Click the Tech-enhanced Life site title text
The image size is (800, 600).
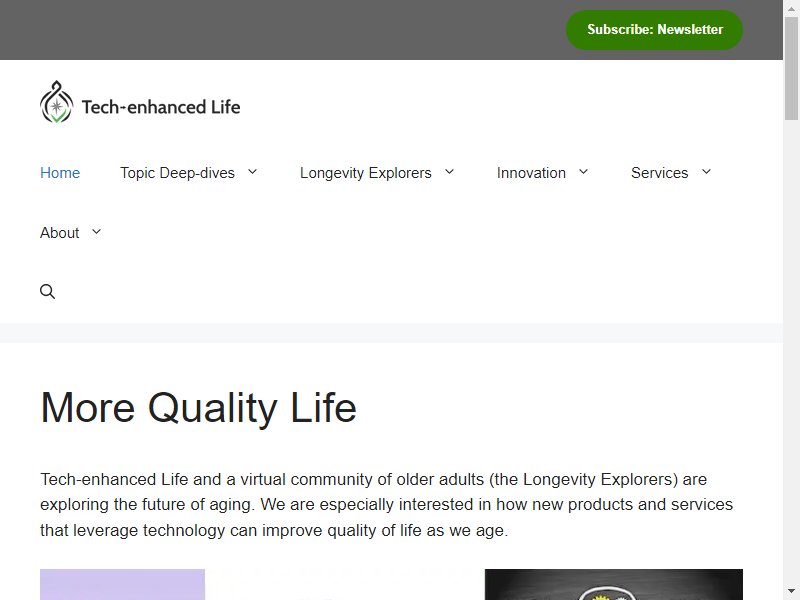(161, 107)
